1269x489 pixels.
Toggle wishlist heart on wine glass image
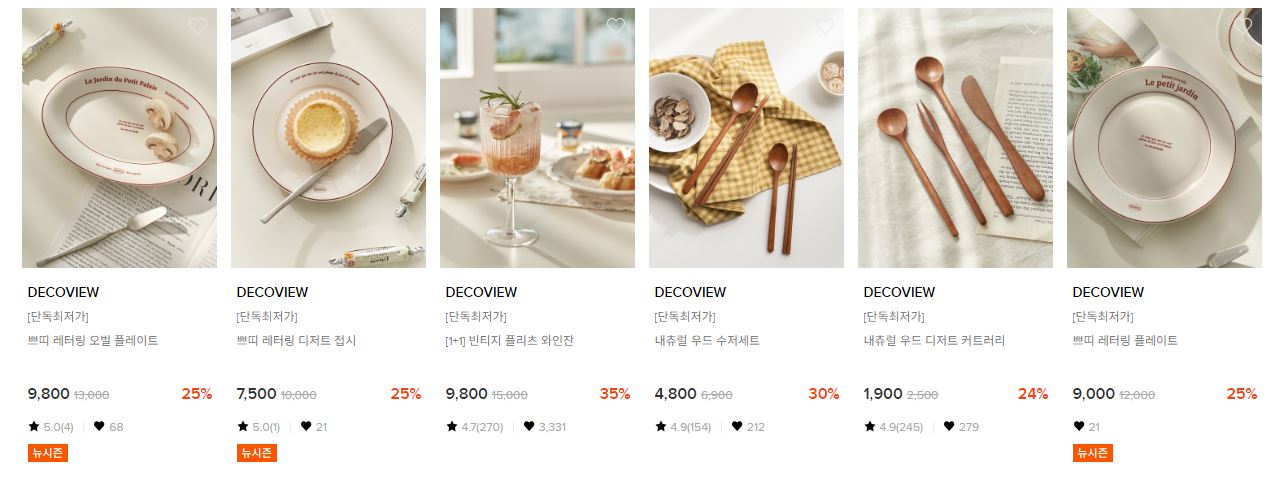pos(616,27)
